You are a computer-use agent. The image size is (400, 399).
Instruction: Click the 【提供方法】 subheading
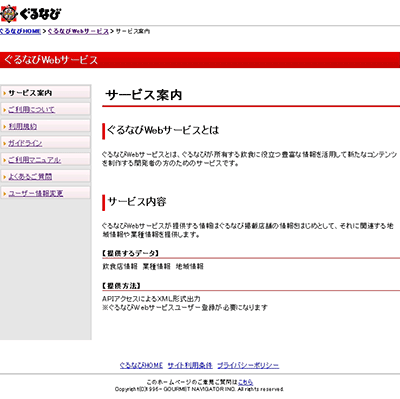121,286
